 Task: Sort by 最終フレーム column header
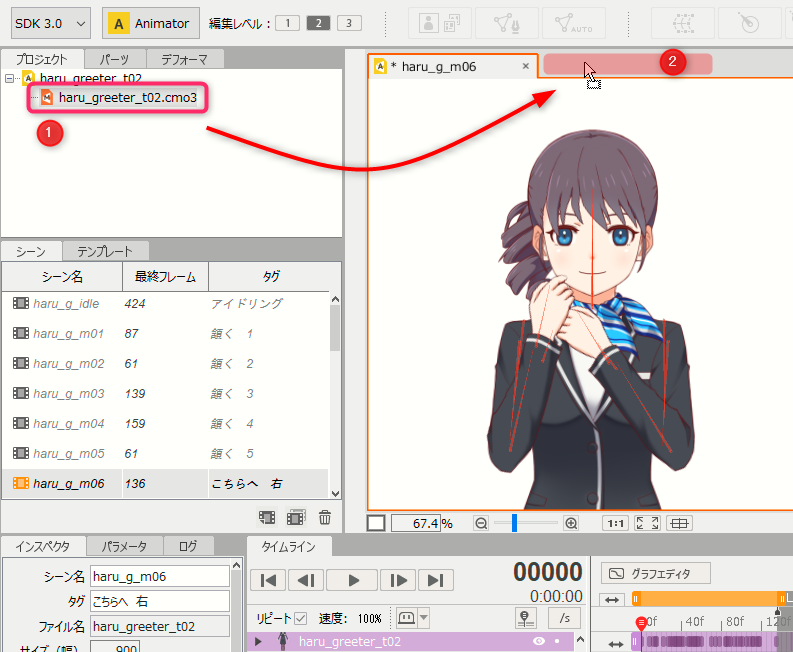[165, 276]
